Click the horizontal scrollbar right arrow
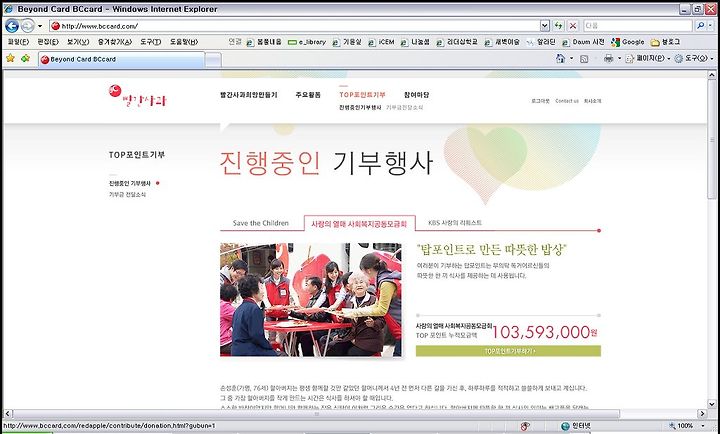 702,414
